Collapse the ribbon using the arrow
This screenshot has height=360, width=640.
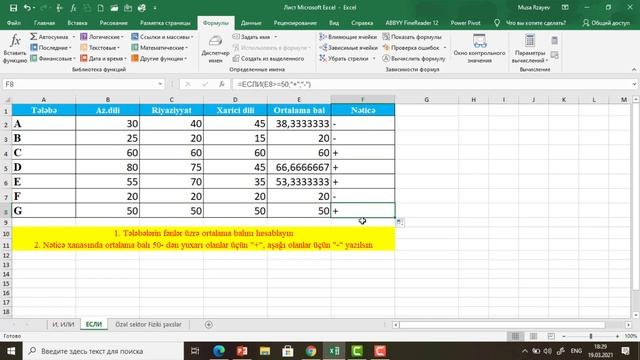click(634, 69)
